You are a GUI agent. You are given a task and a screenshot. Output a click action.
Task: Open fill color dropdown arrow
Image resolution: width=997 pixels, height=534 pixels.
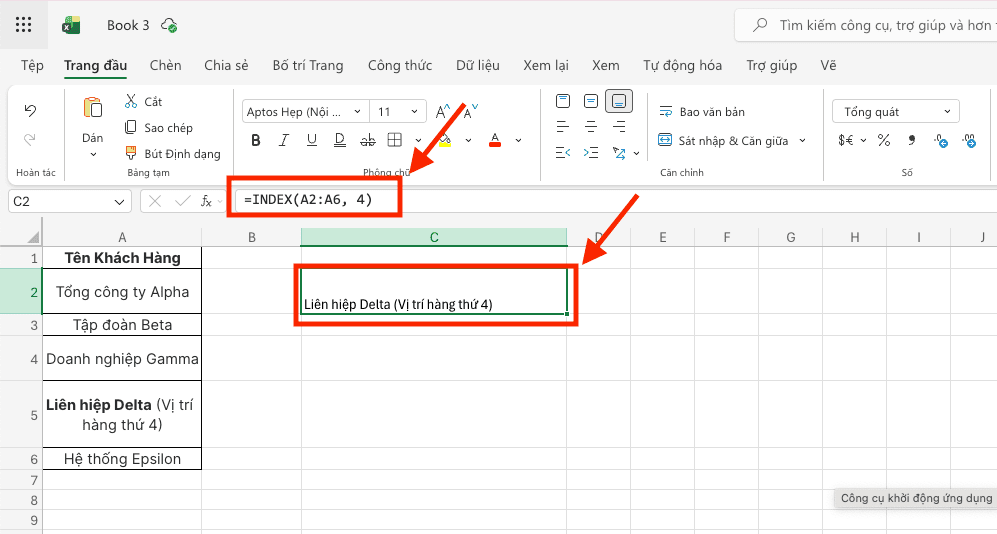click(x=469, y=140)
